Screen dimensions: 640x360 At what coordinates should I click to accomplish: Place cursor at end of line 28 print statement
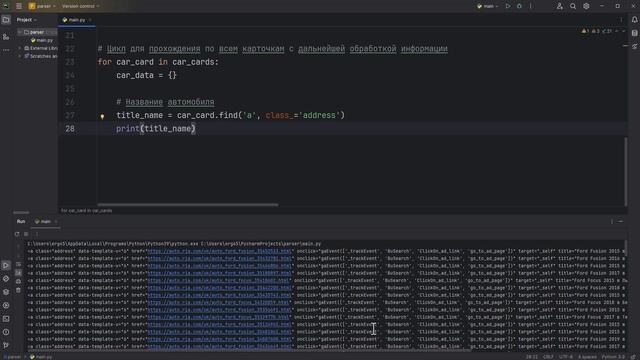click(196, 129)
